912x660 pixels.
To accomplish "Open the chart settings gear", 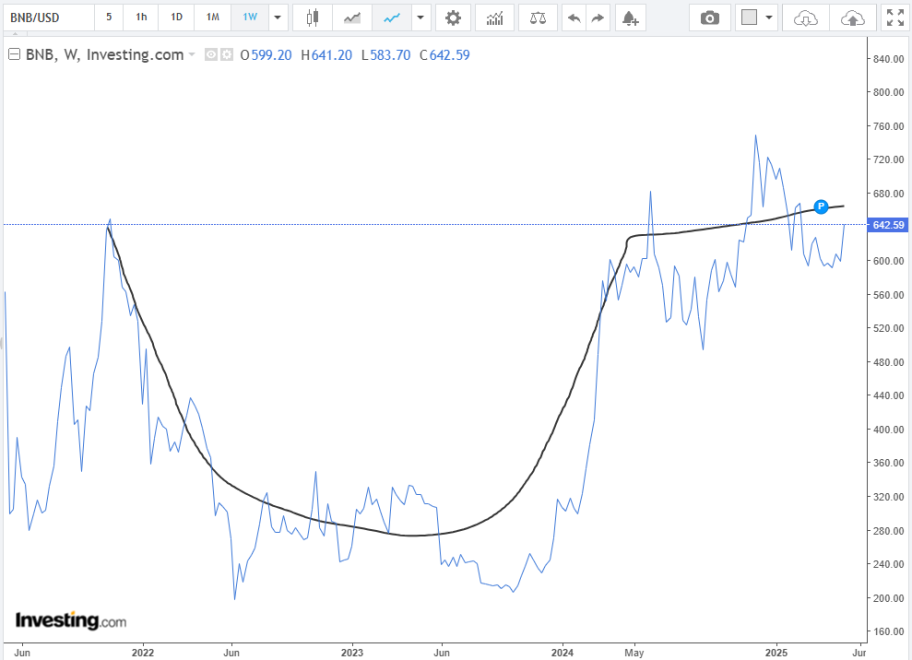I will point(453,16).
